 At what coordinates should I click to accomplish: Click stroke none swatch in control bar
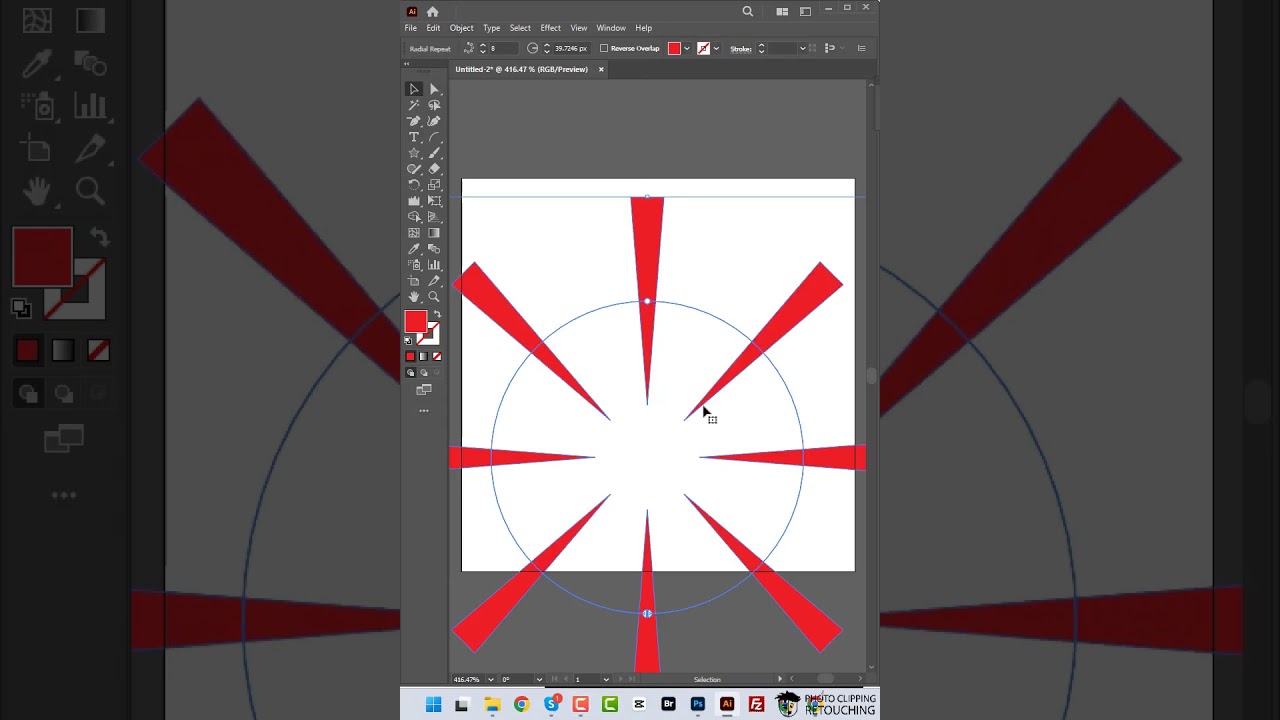pyautogui.click(x=704, y=48)
